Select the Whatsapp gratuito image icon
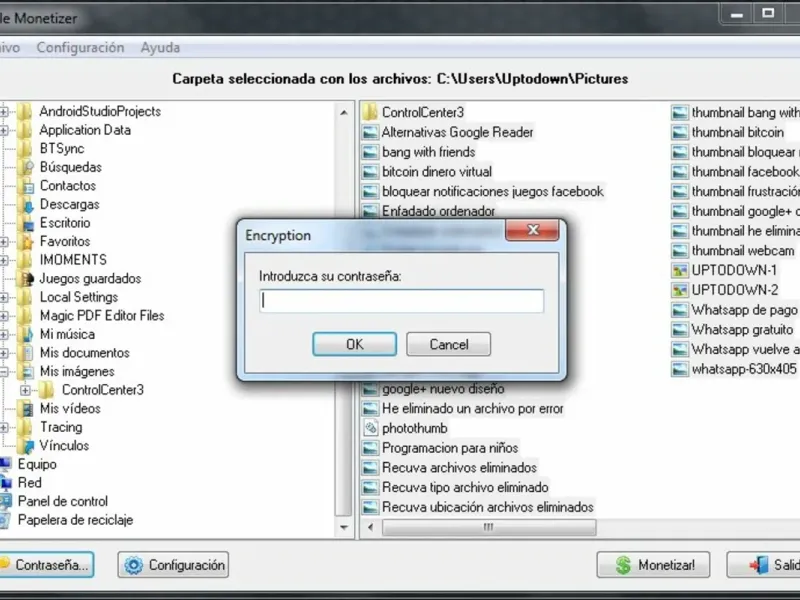Image resolution: width=800 pixels, height=600 pixels. click(x=680, y=330)
